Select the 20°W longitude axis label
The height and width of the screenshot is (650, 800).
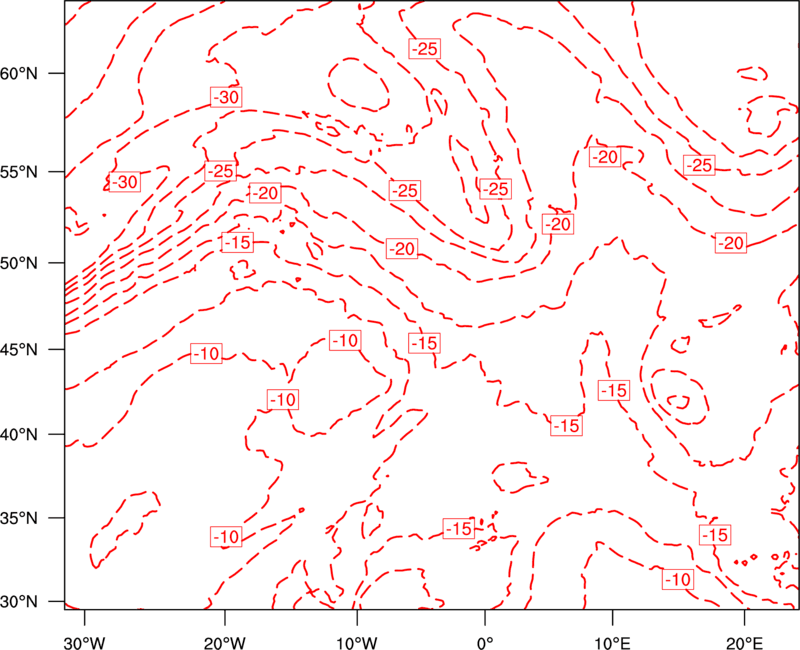(x=225, y=642)
